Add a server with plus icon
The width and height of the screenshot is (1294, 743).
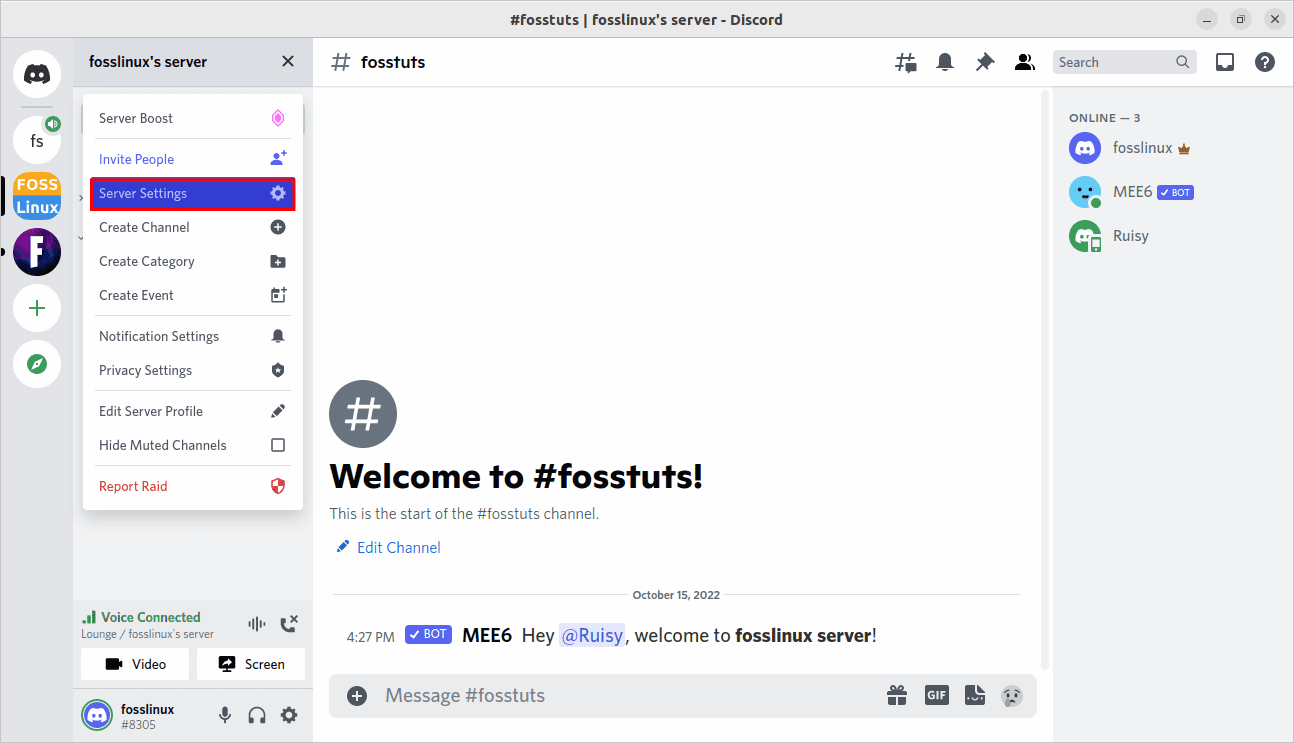coord(37,308)
